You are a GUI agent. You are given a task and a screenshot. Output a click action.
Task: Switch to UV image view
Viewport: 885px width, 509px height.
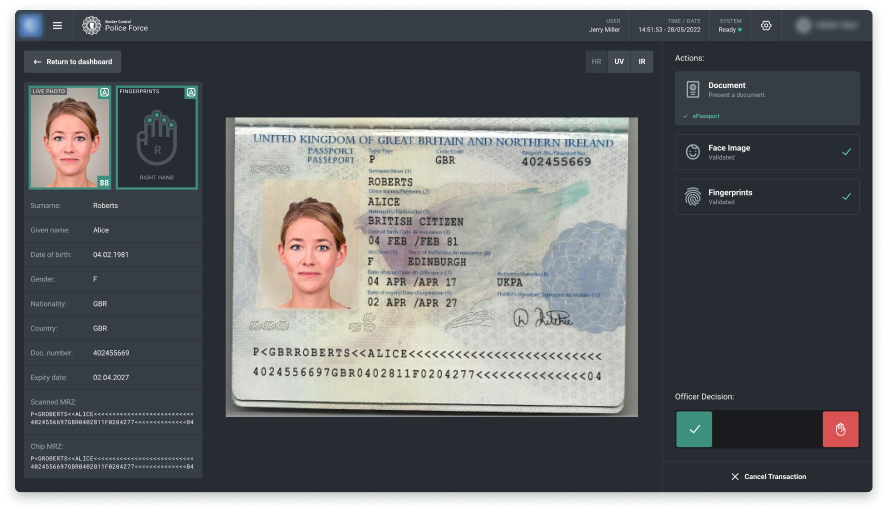619,62
